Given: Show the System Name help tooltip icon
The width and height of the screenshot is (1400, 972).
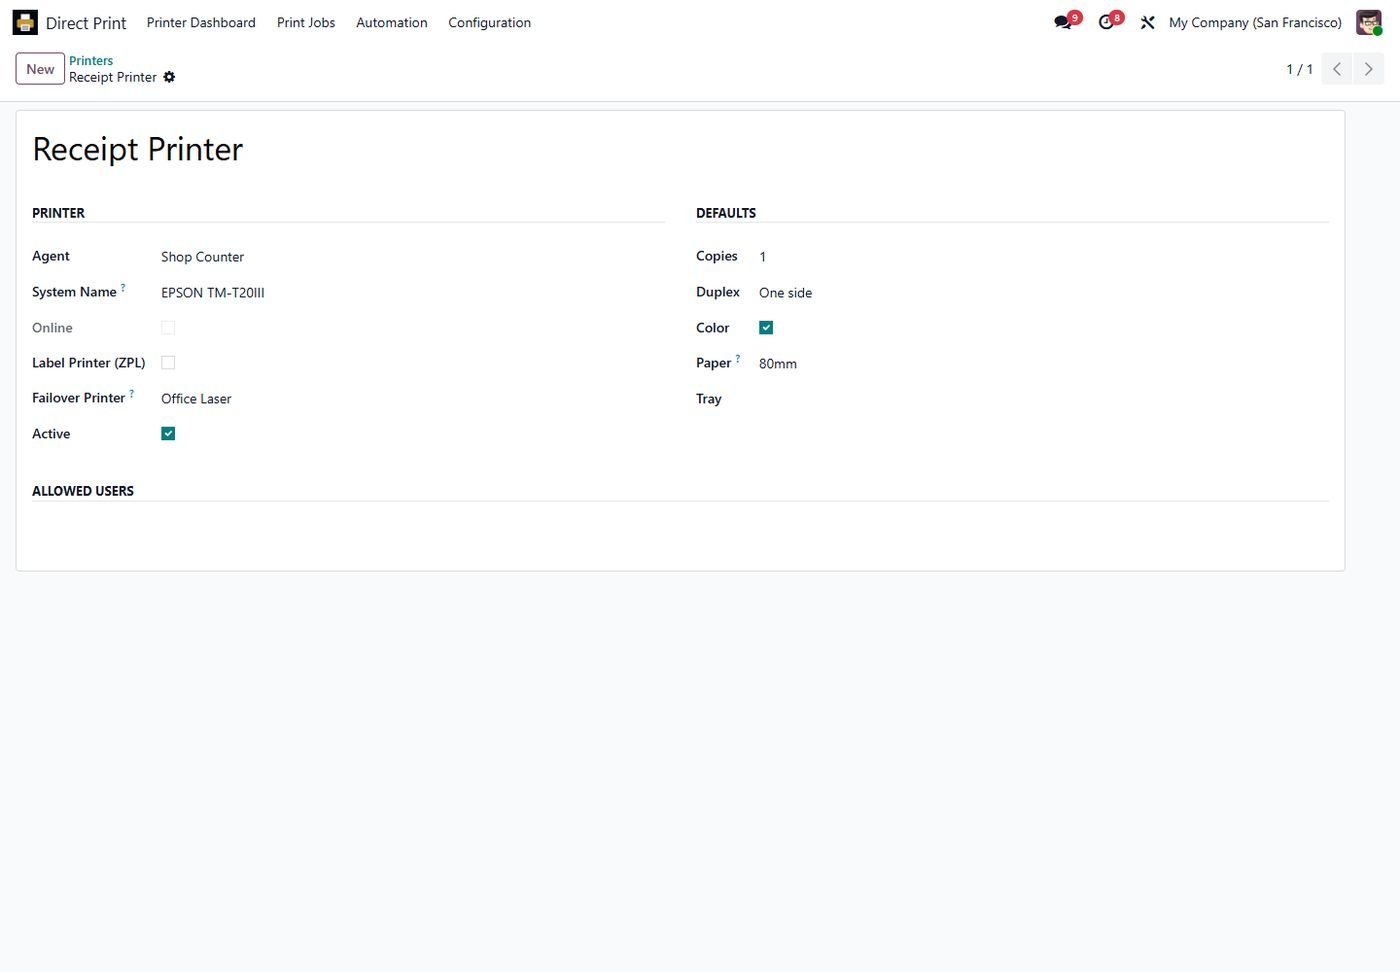Looking at the screenshot, I should point(123,288).
